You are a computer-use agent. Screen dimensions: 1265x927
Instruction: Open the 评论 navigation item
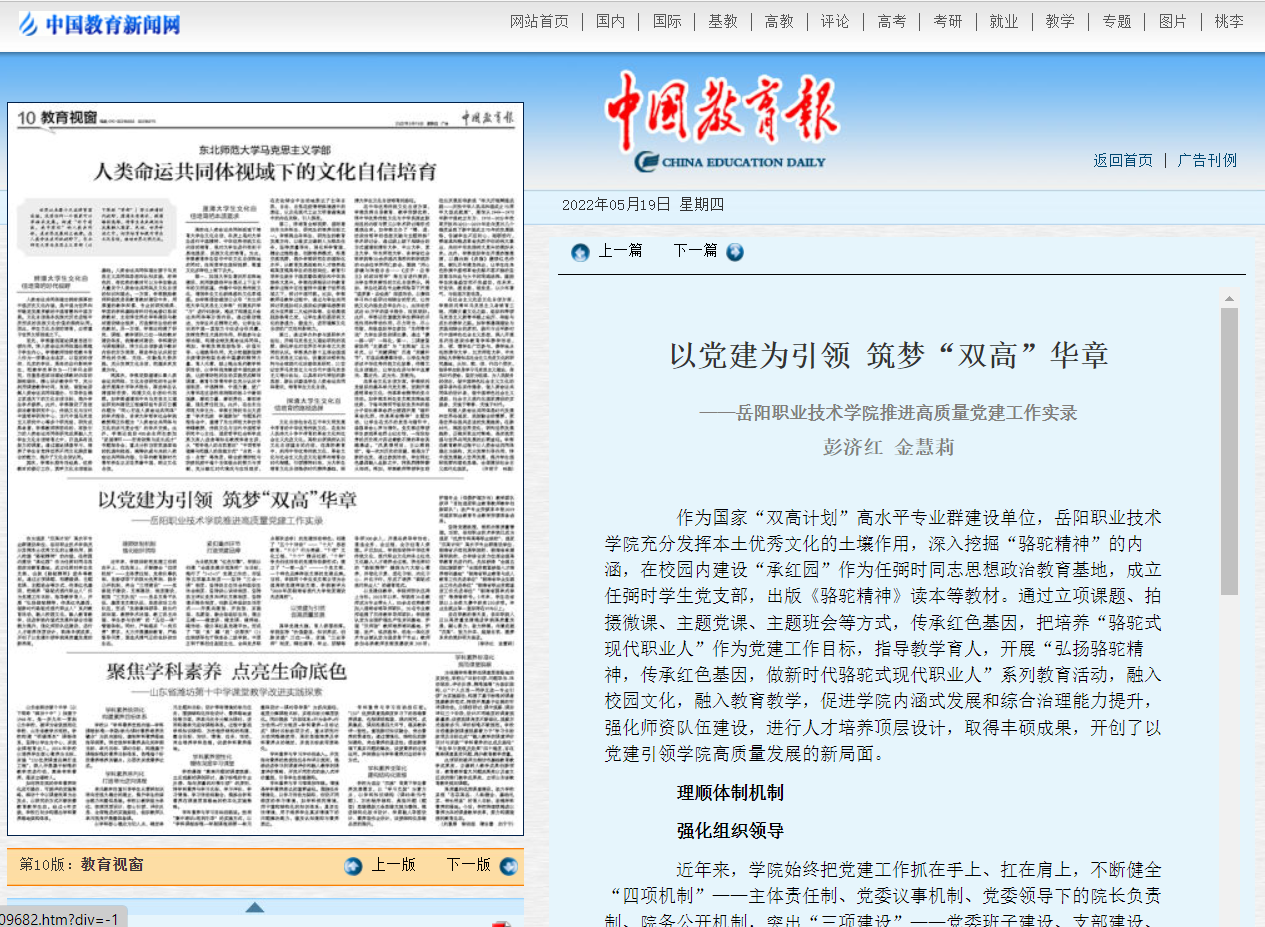(x=835, y=21)
